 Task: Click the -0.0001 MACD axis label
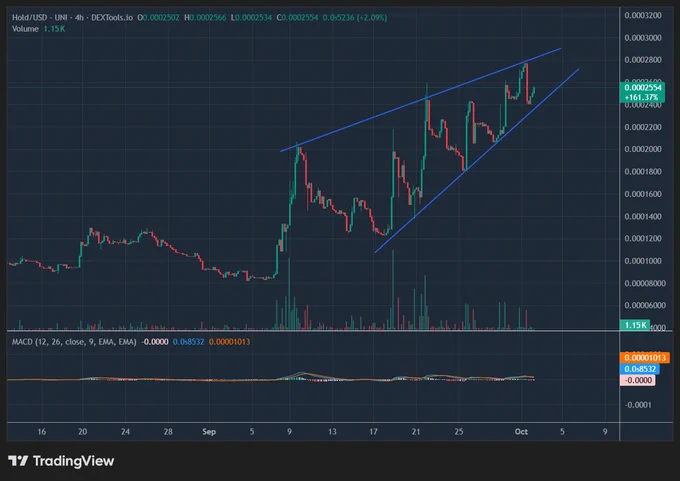638,405
